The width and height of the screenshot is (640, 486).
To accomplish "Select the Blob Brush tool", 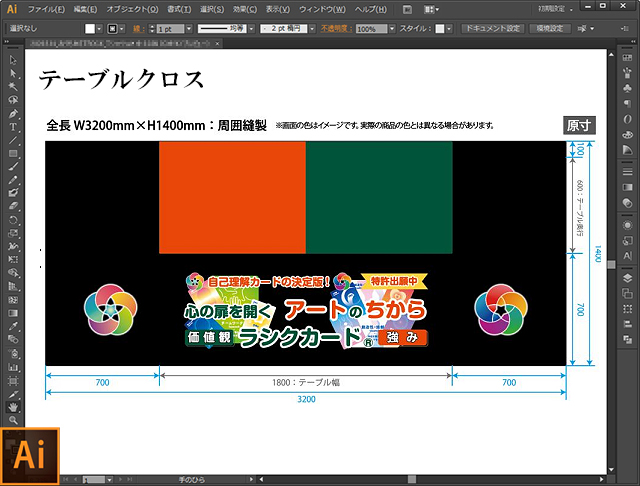I will pyautogui.click(x=13, y=193).
